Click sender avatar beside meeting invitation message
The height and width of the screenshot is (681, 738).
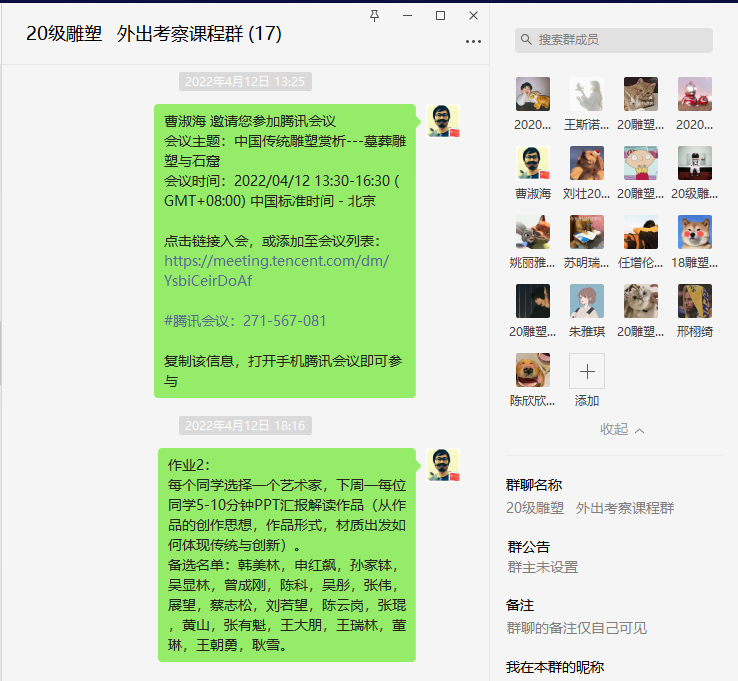443,121
